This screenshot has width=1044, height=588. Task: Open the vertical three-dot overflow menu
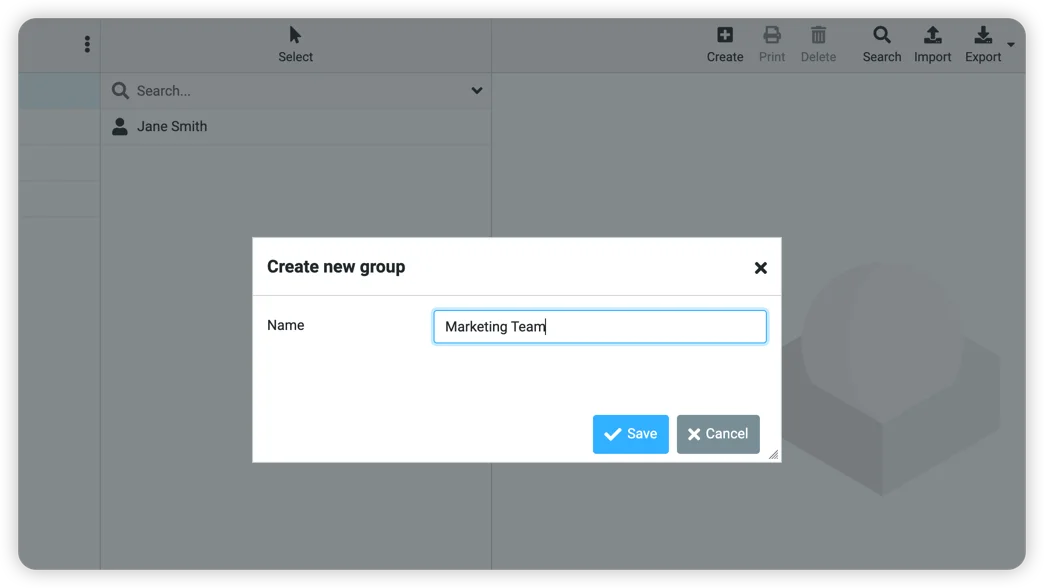pos(87,43)
